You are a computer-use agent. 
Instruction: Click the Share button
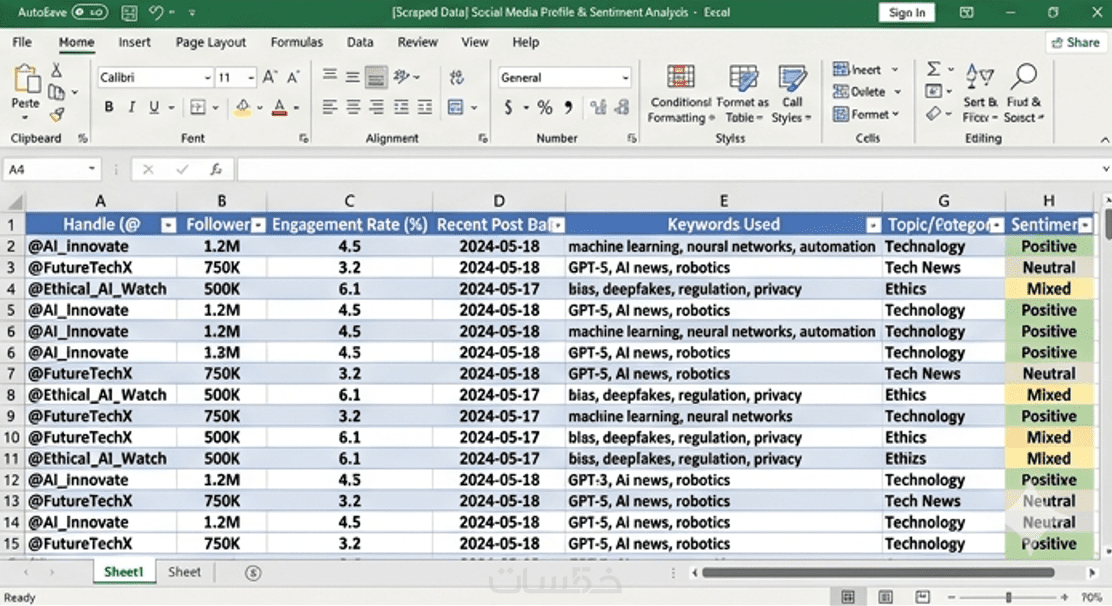click(x=1075, y=43)
